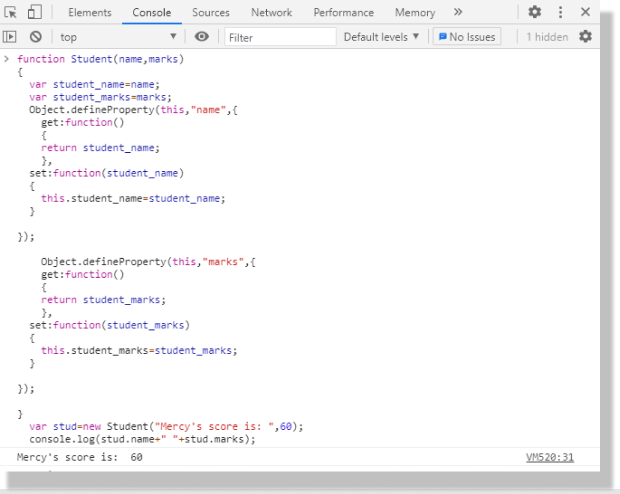620x494 pixels.
Task: Click the 1 hidden messages label
Action: [x=547, y=37]
